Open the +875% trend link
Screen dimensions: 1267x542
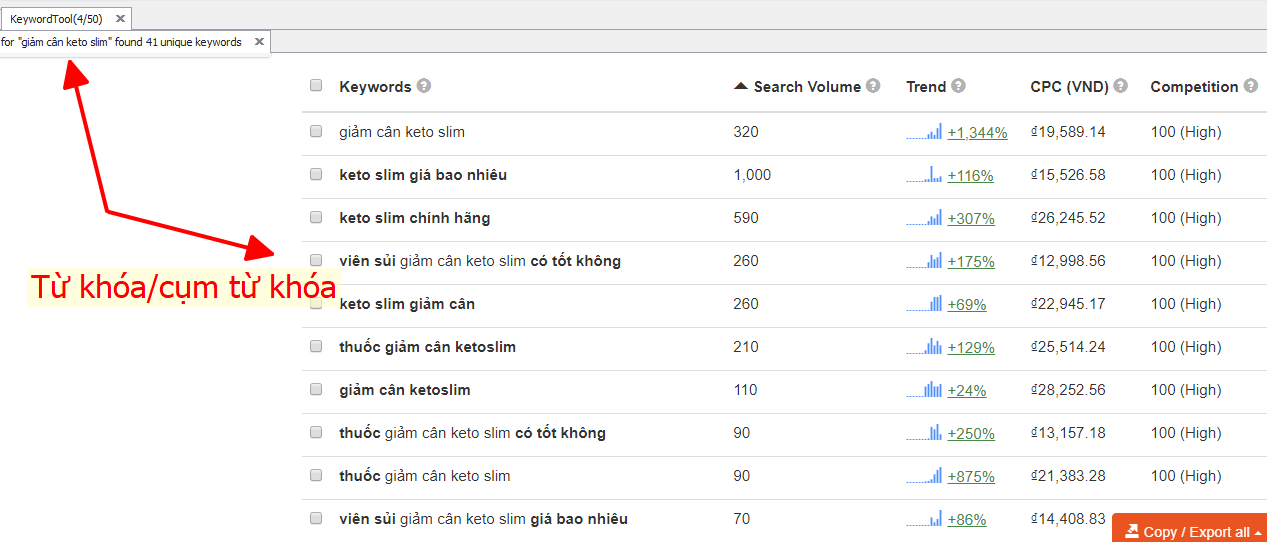971,477
